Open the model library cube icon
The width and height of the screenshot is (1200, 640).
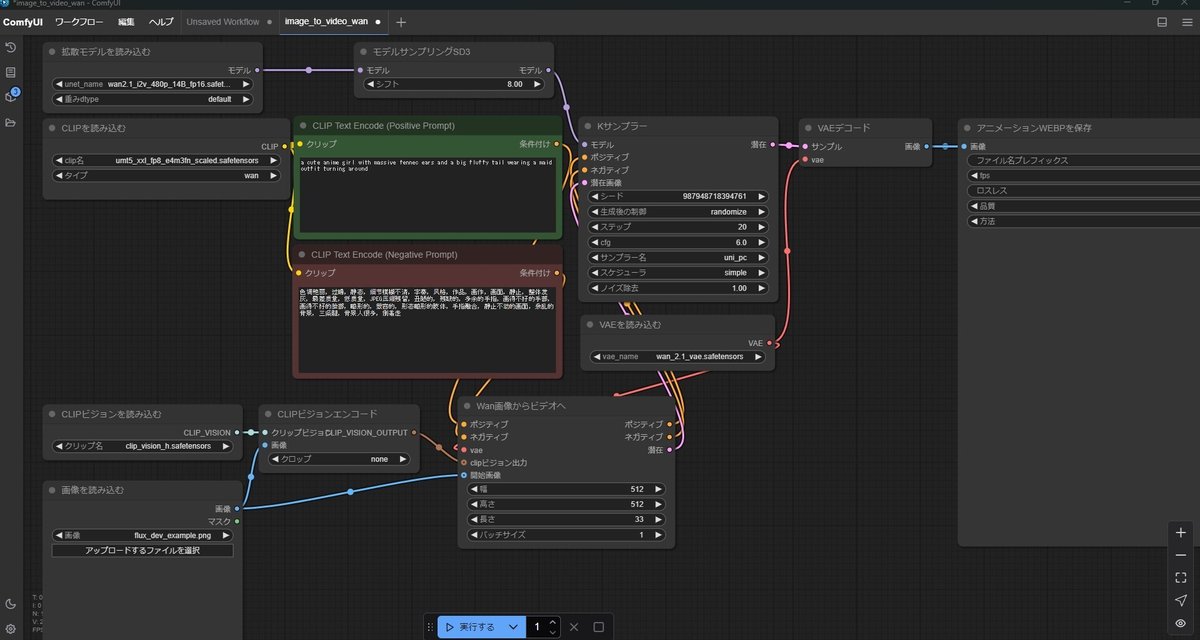tap(11, 97)
